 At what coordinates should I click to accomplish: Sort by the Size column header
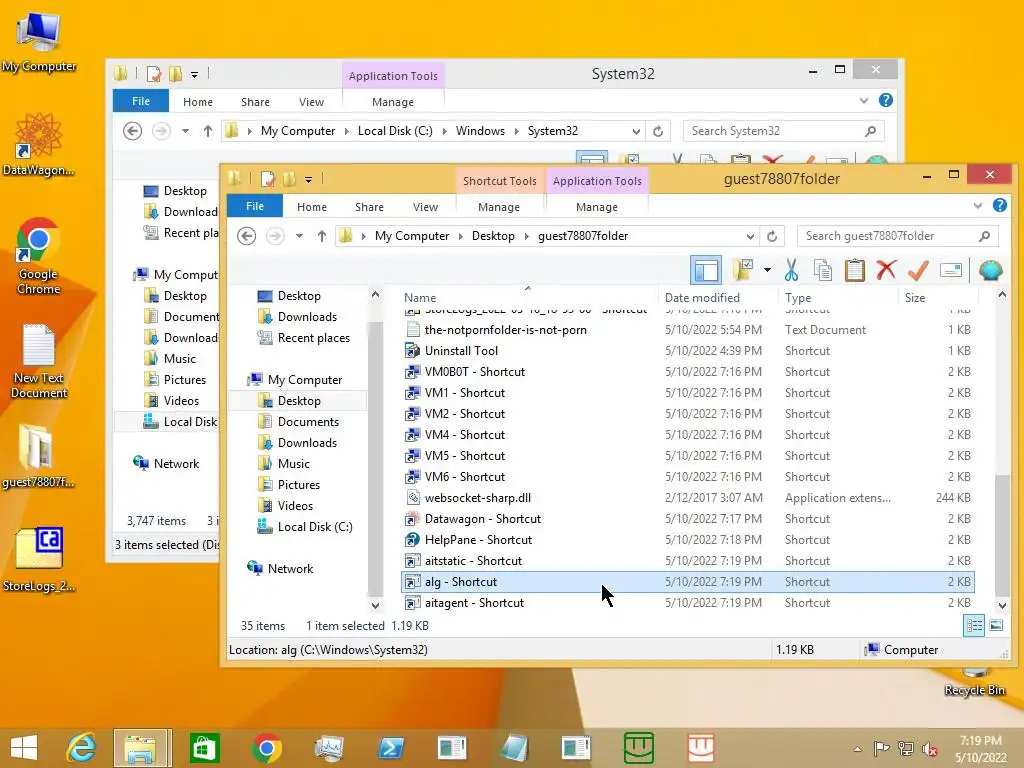(914, 298)
